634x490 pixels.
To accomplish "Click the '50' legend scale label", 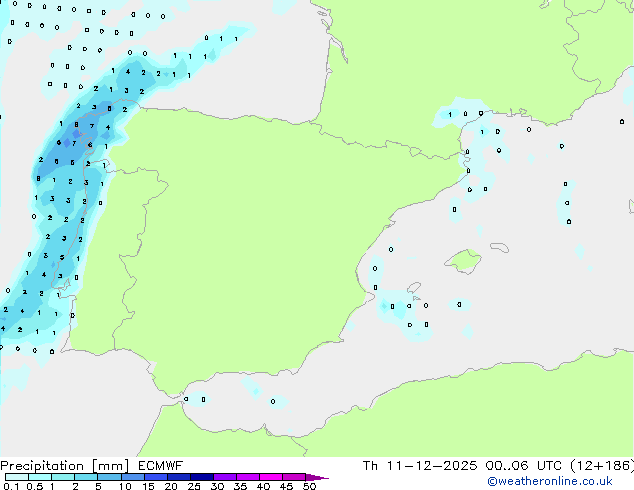I will click(309, 486).
